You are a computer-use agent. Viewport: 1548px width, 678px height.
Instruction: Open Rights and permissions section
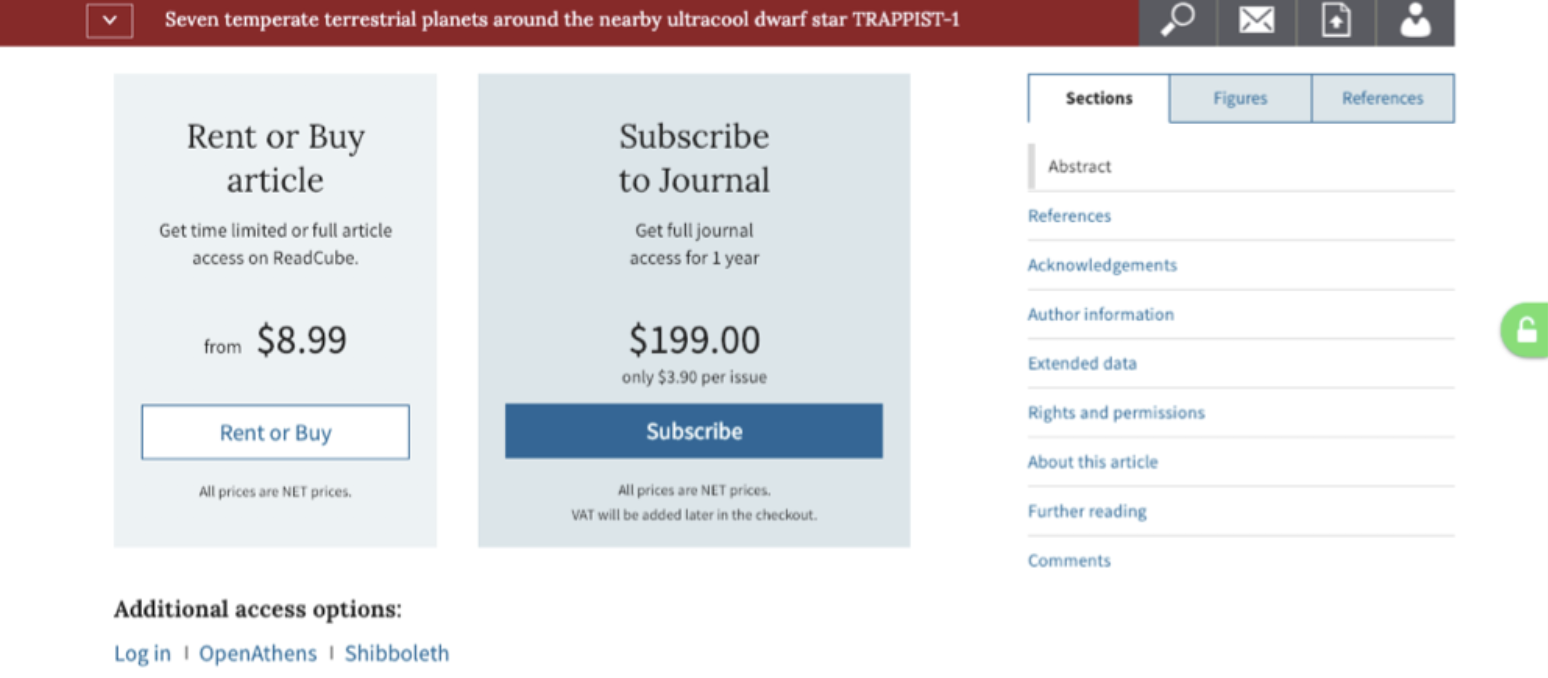(x=1116, y=412)
